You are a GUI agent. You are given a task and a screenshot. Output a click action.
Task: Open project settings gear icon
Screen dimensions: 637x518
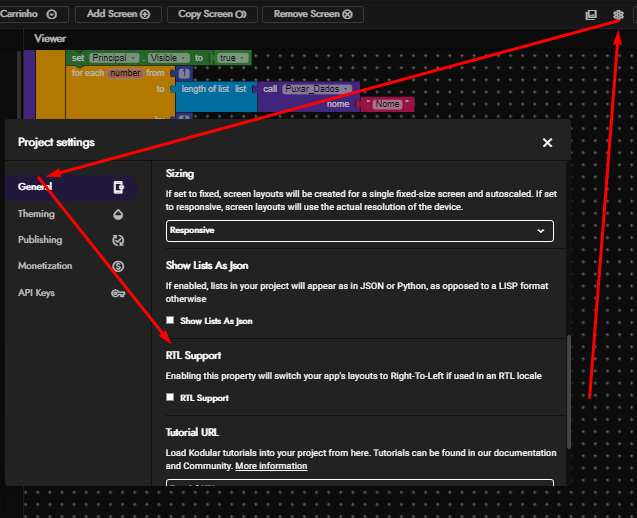coord(618,15)
